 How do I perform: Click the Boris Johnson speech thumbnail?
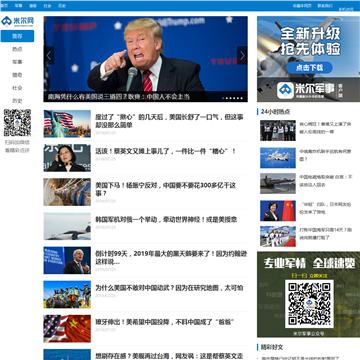pyautogui.click(x=67, y=260)
